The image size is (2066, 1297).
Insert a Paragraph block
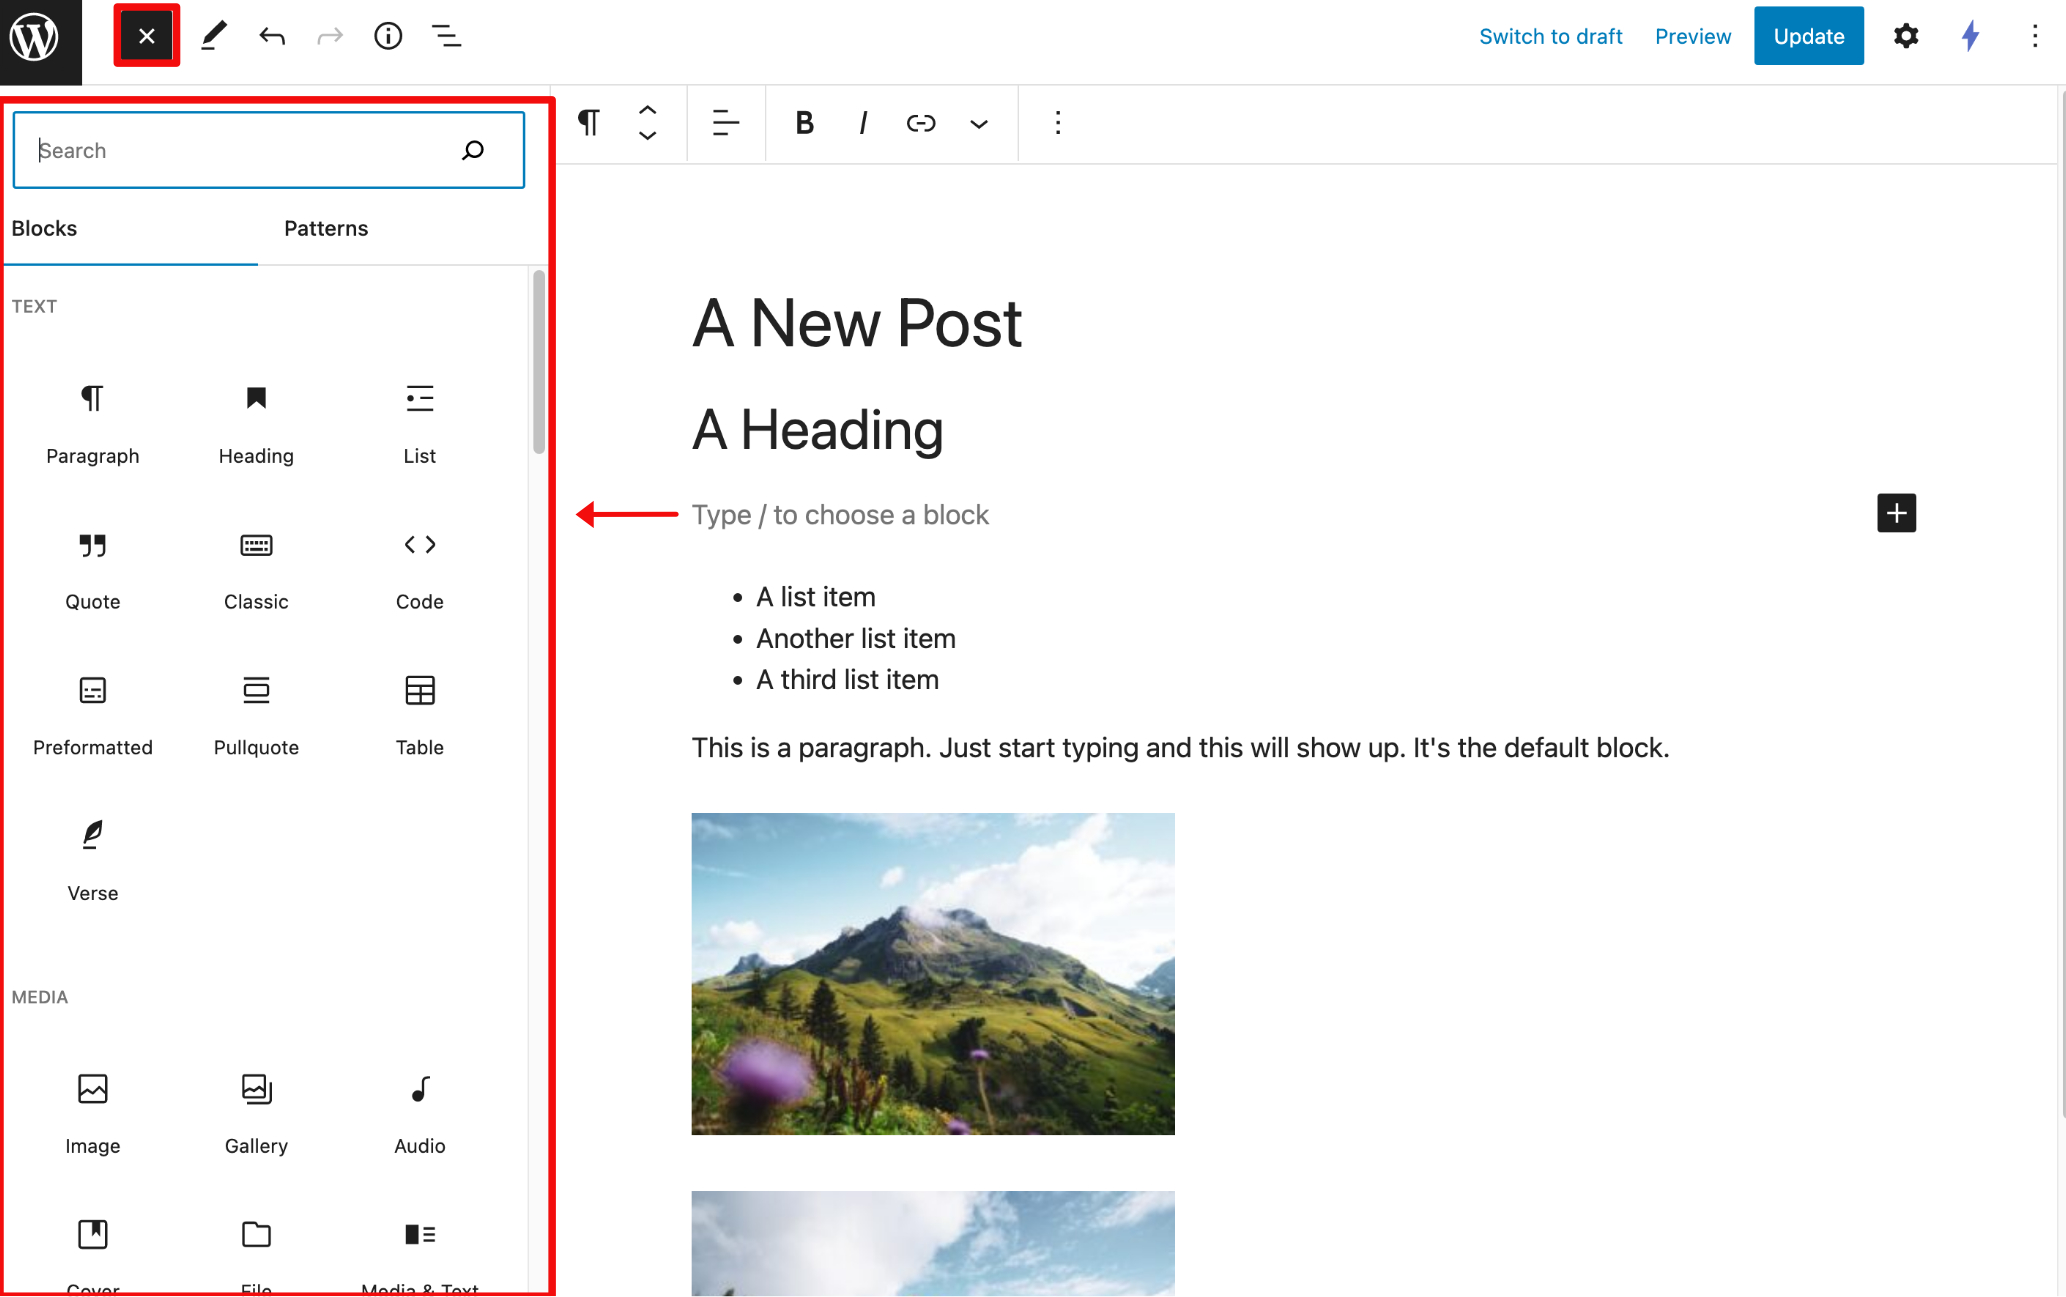pyautogui.click(x=93, y=424)
